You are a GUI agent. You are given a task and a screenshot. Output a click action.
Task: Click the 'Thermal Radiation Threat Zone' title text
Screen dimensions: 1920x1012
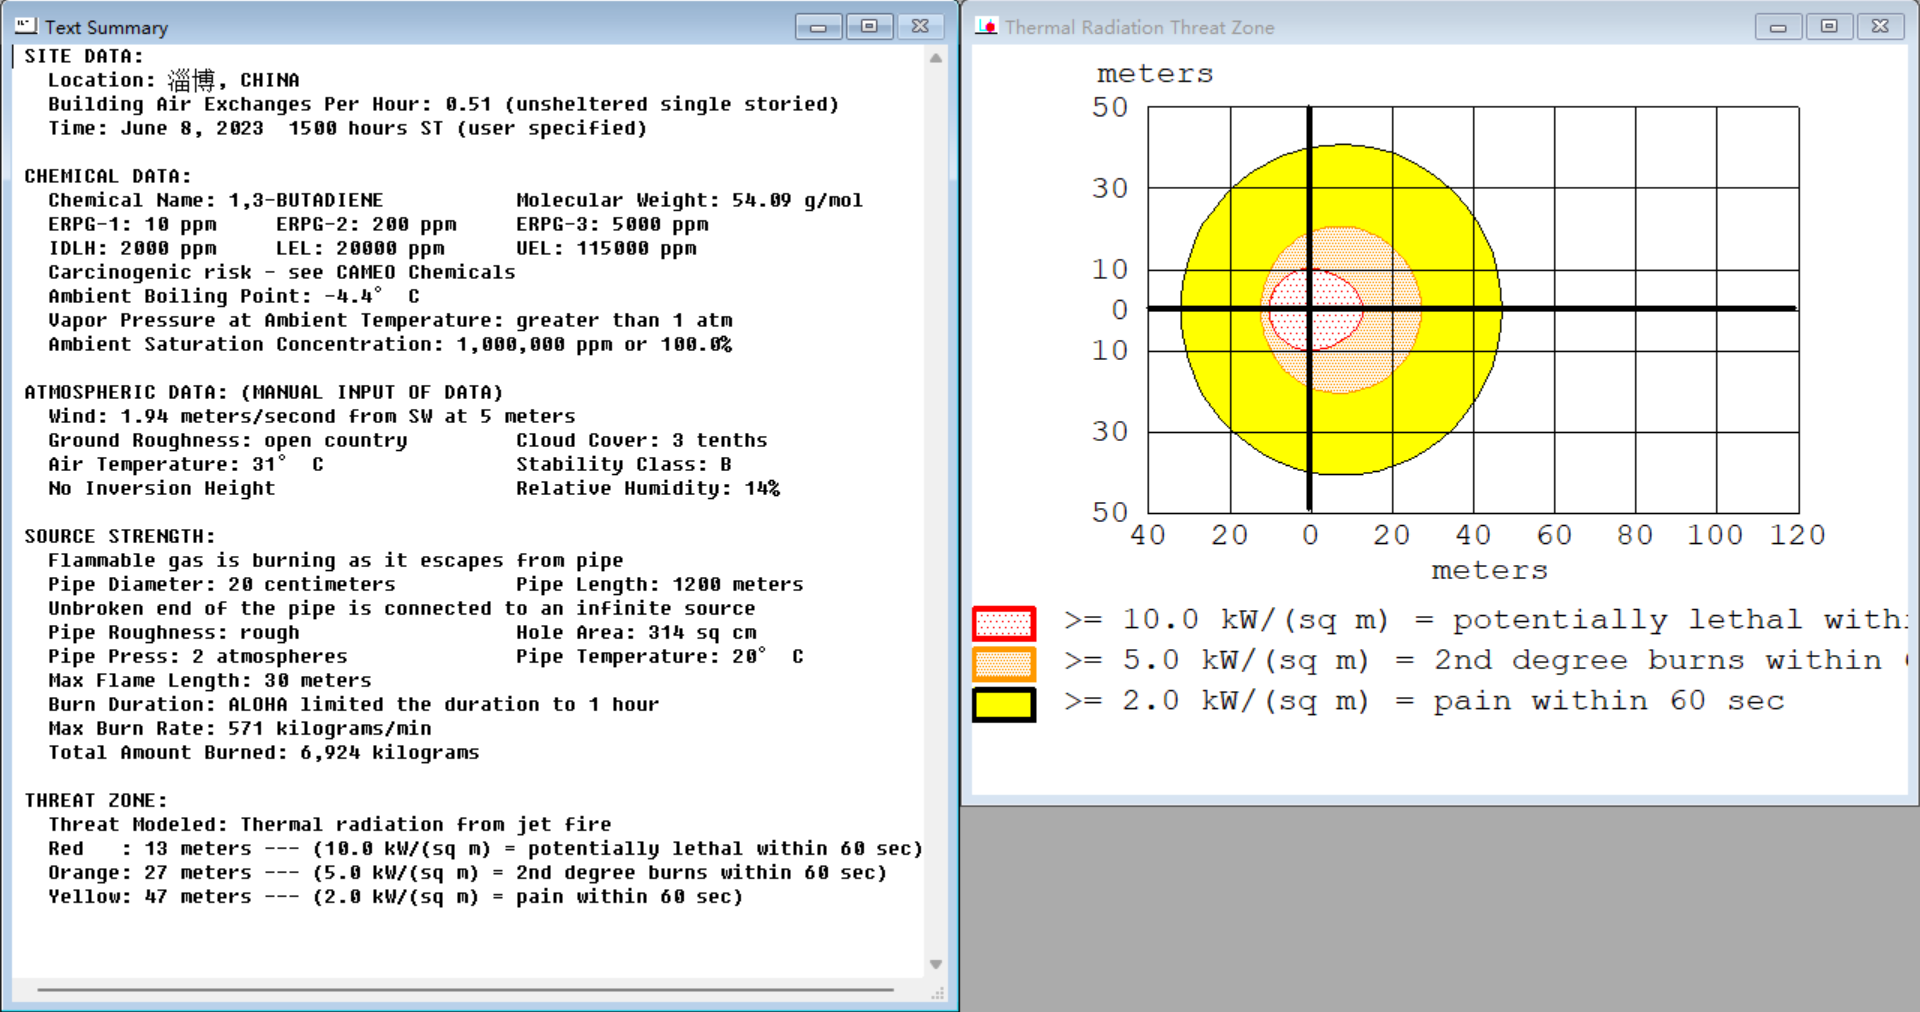[1140, 27]
